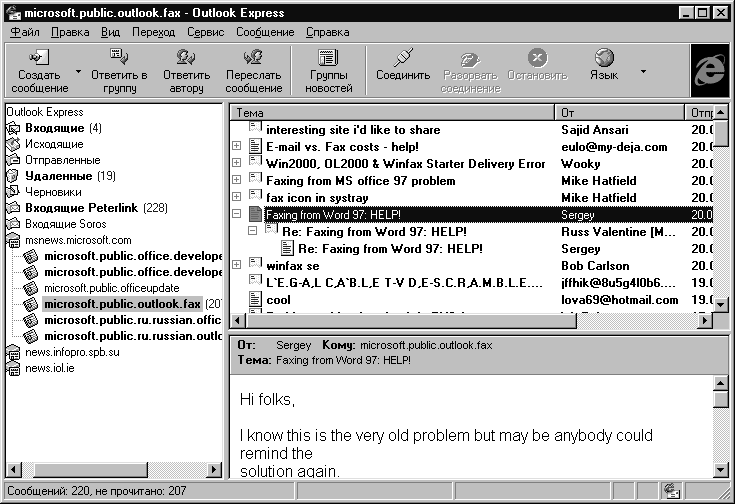The height and width of the screenshot is (504, 735).
Task: Open the Сервис menu
Action: coord(205,32)
